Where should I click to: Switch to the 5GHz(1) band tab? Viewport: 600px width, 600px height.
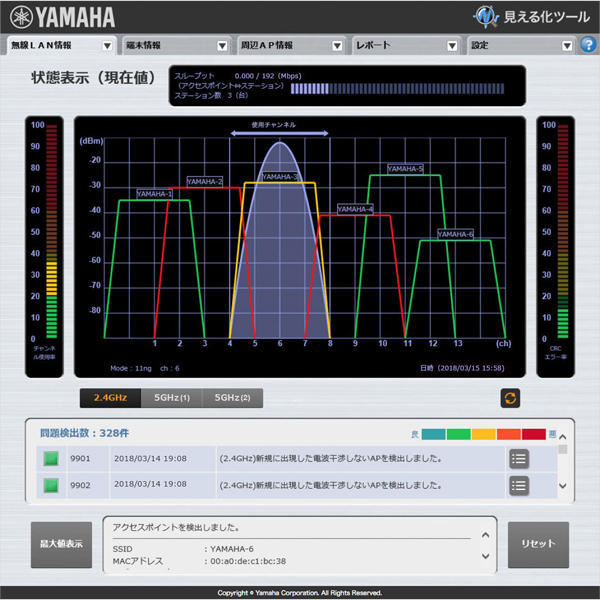click(x=172, y=398)
